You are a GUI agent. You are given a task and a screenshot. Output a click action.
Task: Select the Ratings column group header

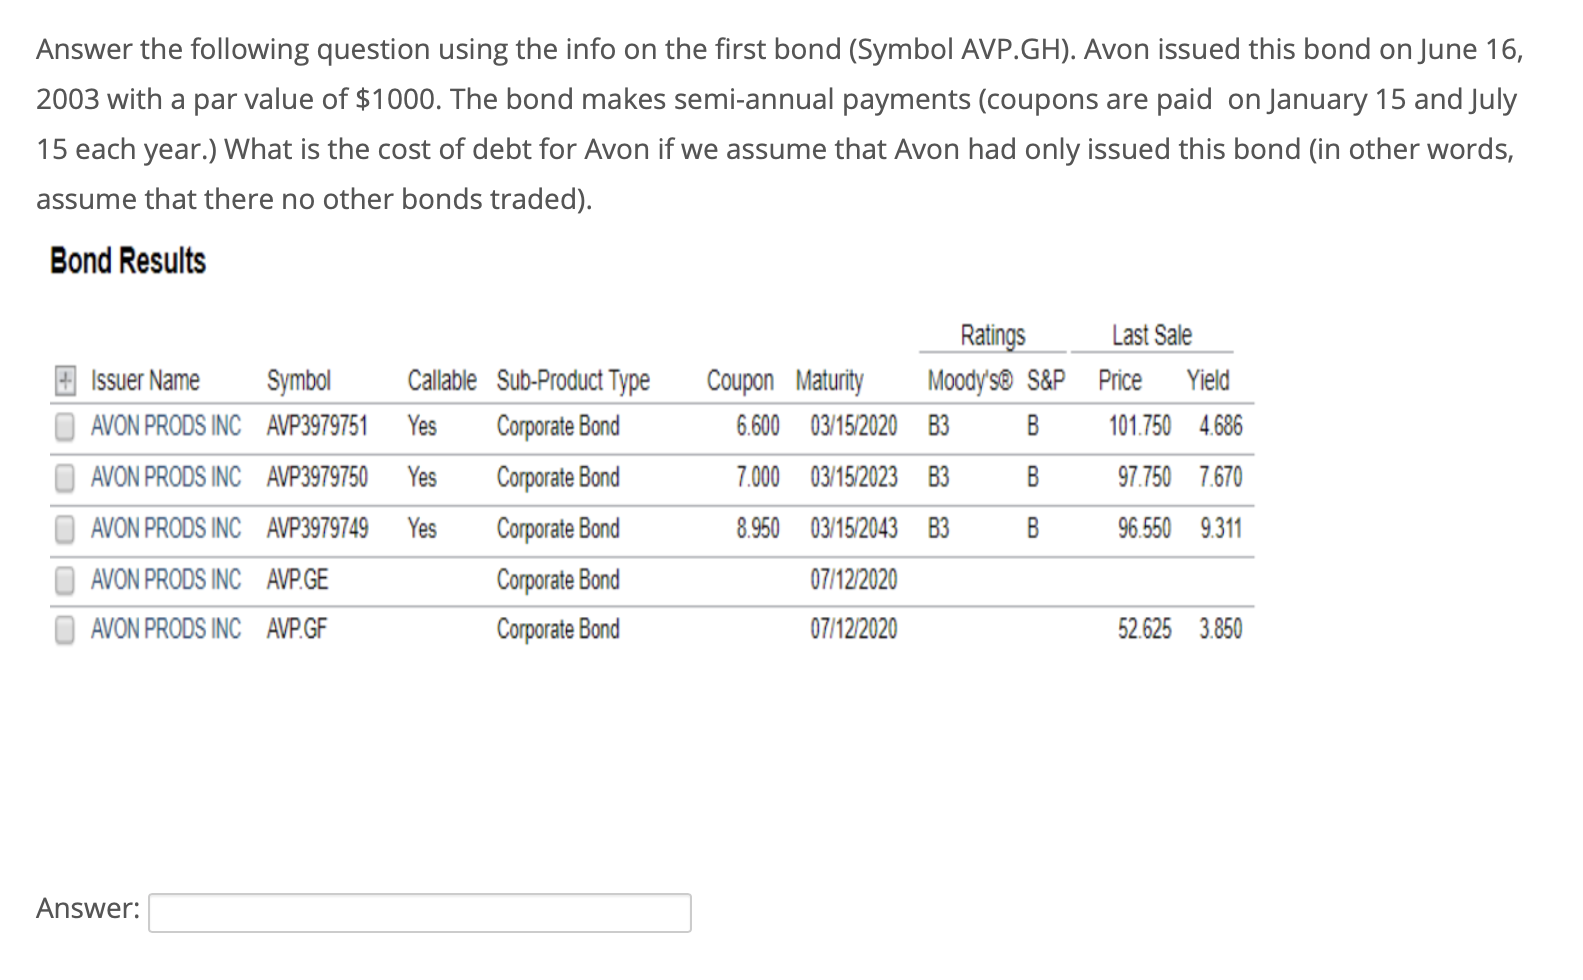coord(992,335)
